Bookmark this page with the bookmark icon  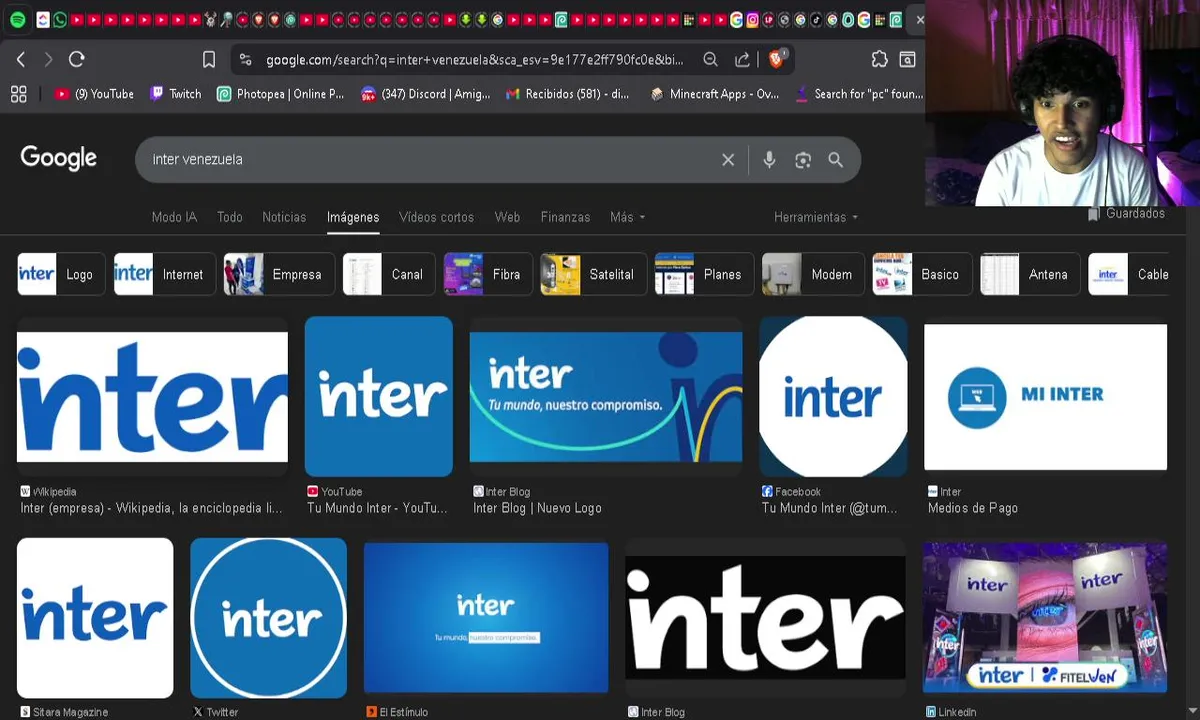[209, 60]
